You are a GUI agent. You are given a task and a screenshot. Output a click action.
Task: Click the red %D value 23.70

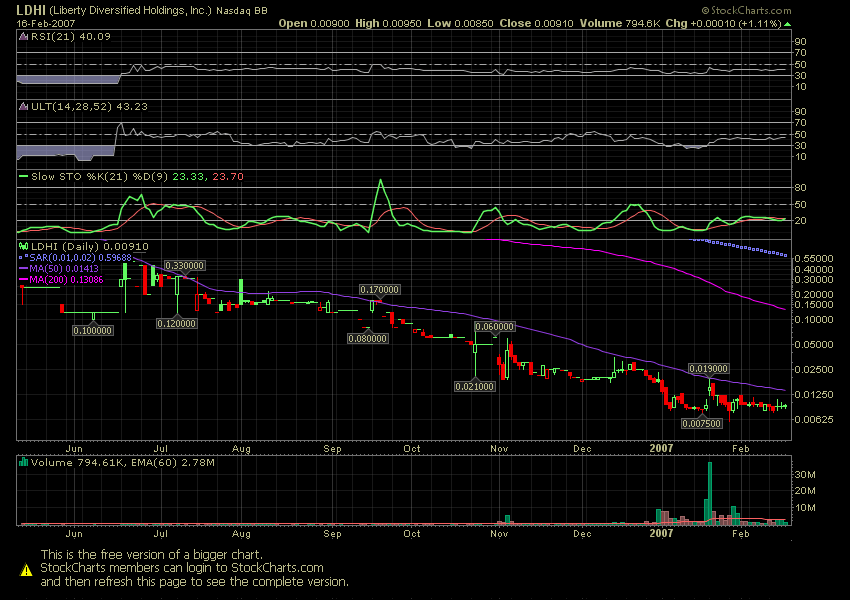(x=228, y=177)
